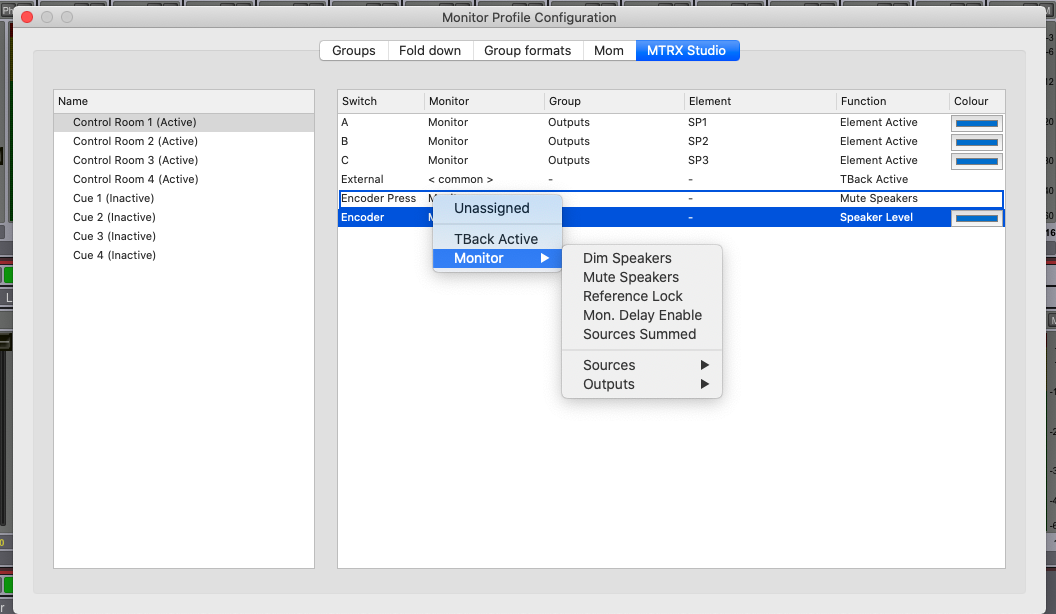The height and width of the screenshot is (614, 1056).
Task: Click the Outputs group cell in row B
Action: 568,141
